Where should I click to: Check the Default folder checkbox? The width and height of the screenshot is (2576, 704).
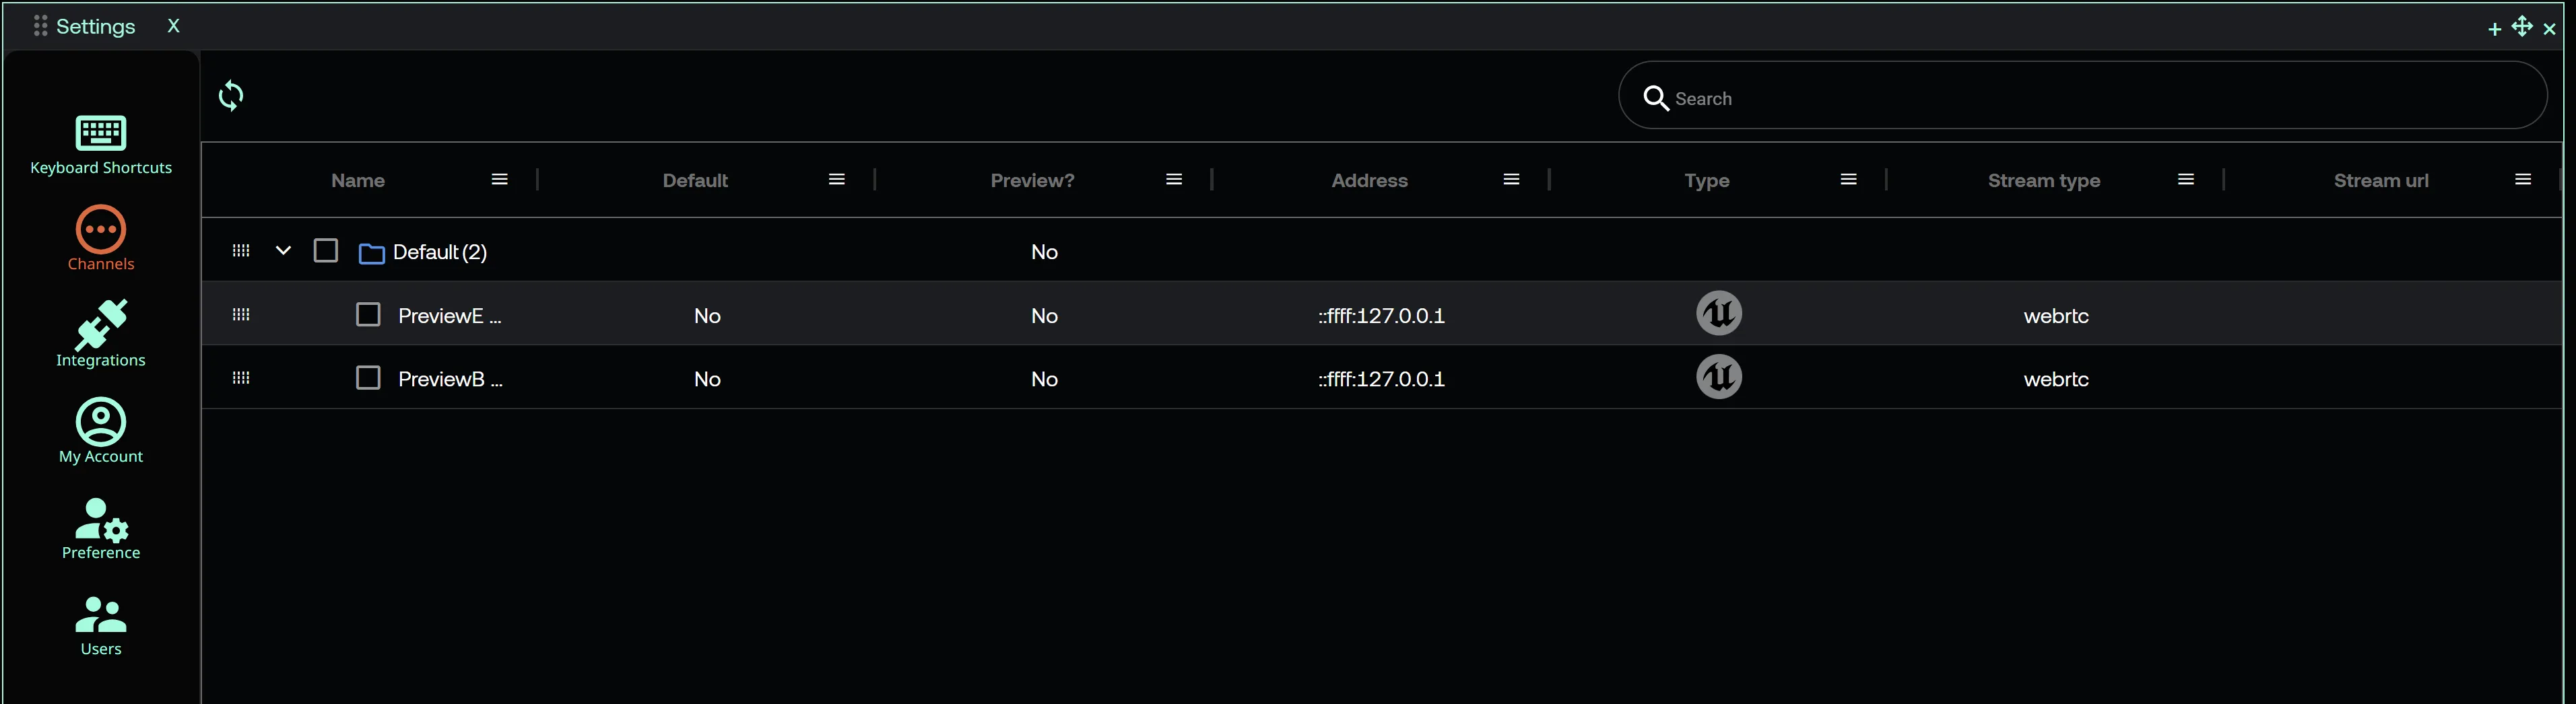[326, 251]
